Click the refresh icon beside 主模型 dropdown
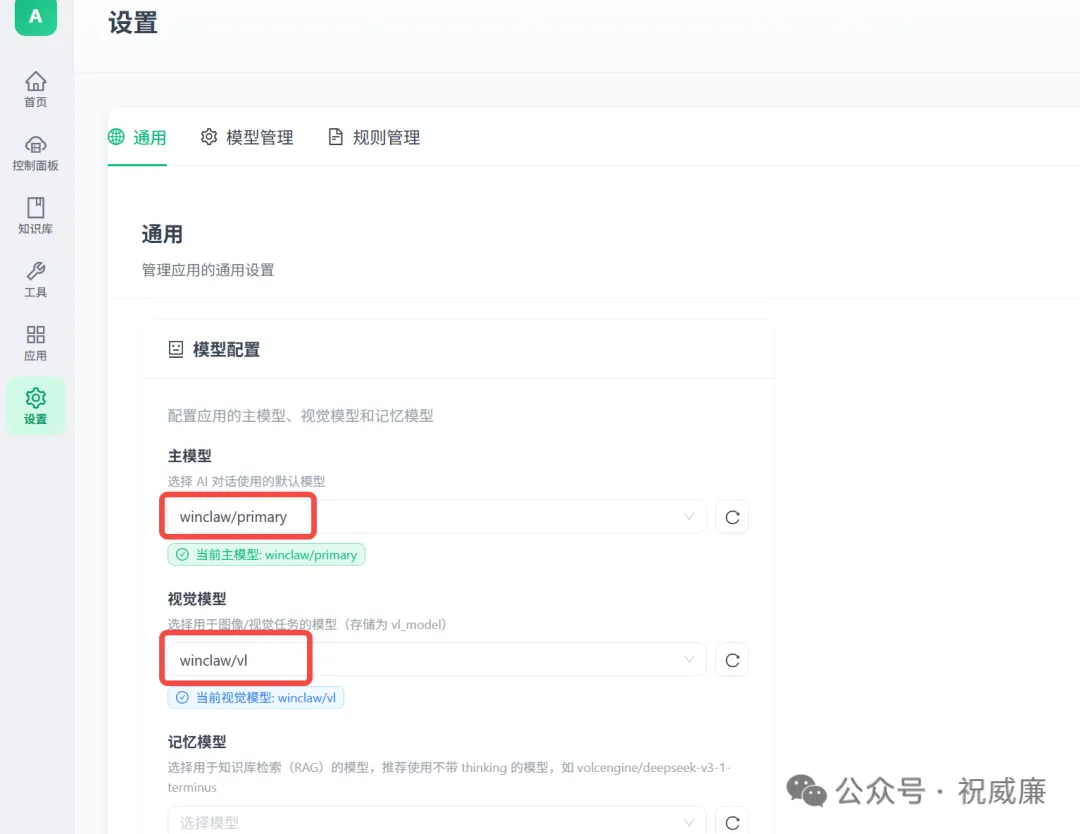1080x834 pixels. (x=731, y=516)
